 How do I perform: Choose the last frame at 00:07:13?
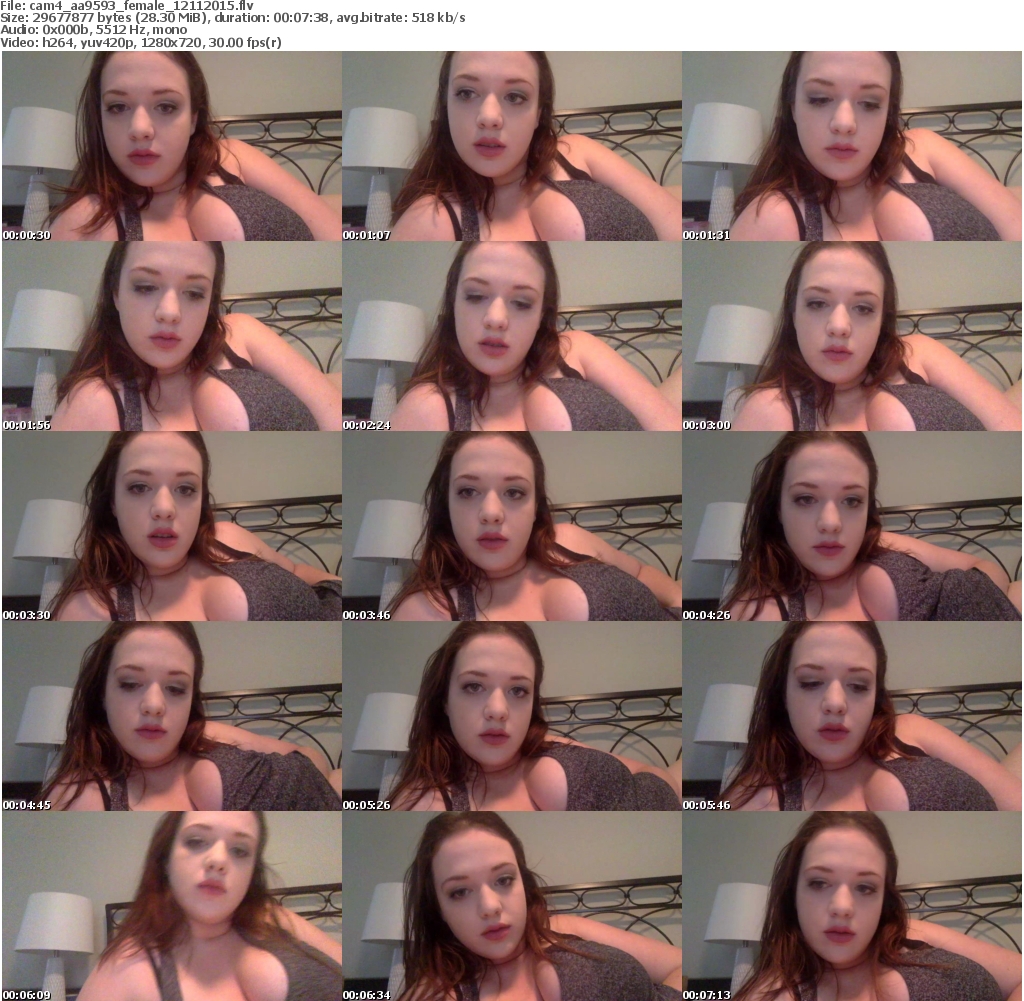click(x=852, y=906)
